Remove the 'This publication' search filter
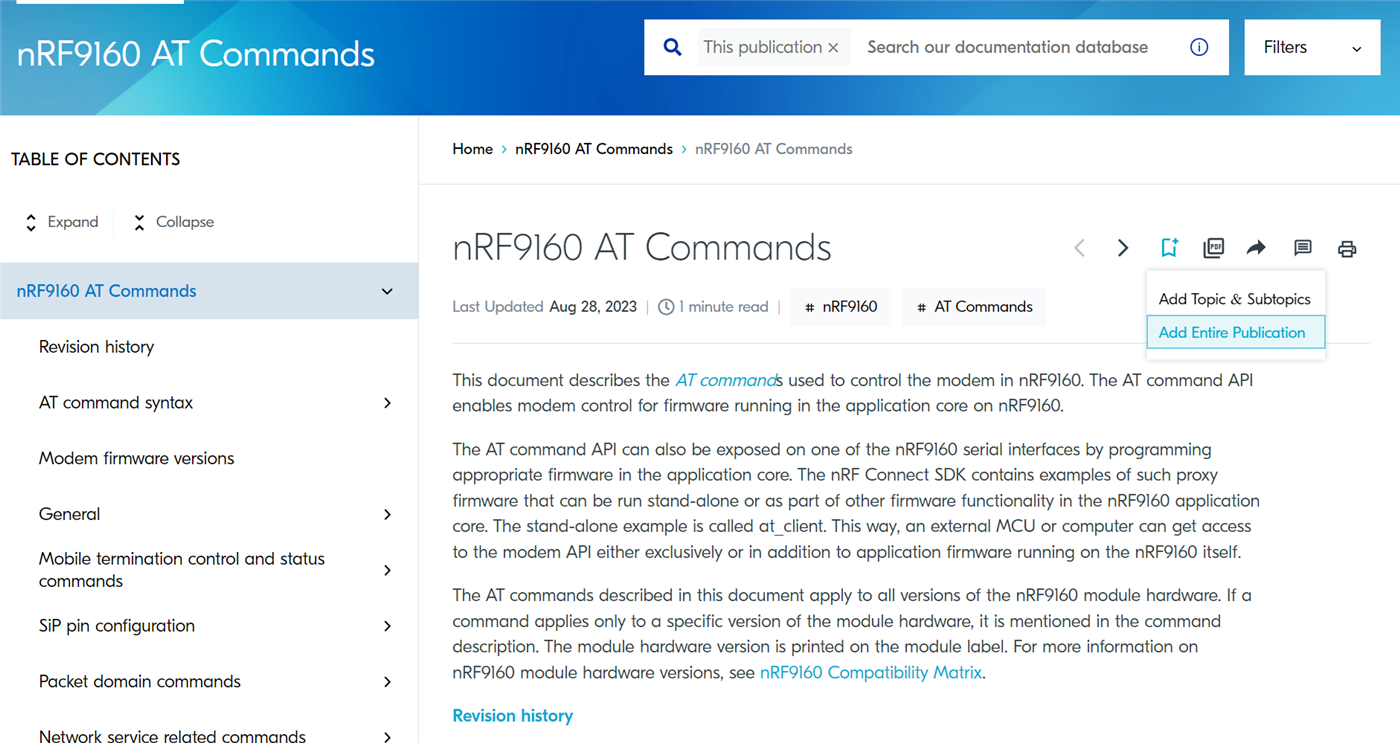Image resolution: width=1400 pixels, height=743 pixels. 833,48
